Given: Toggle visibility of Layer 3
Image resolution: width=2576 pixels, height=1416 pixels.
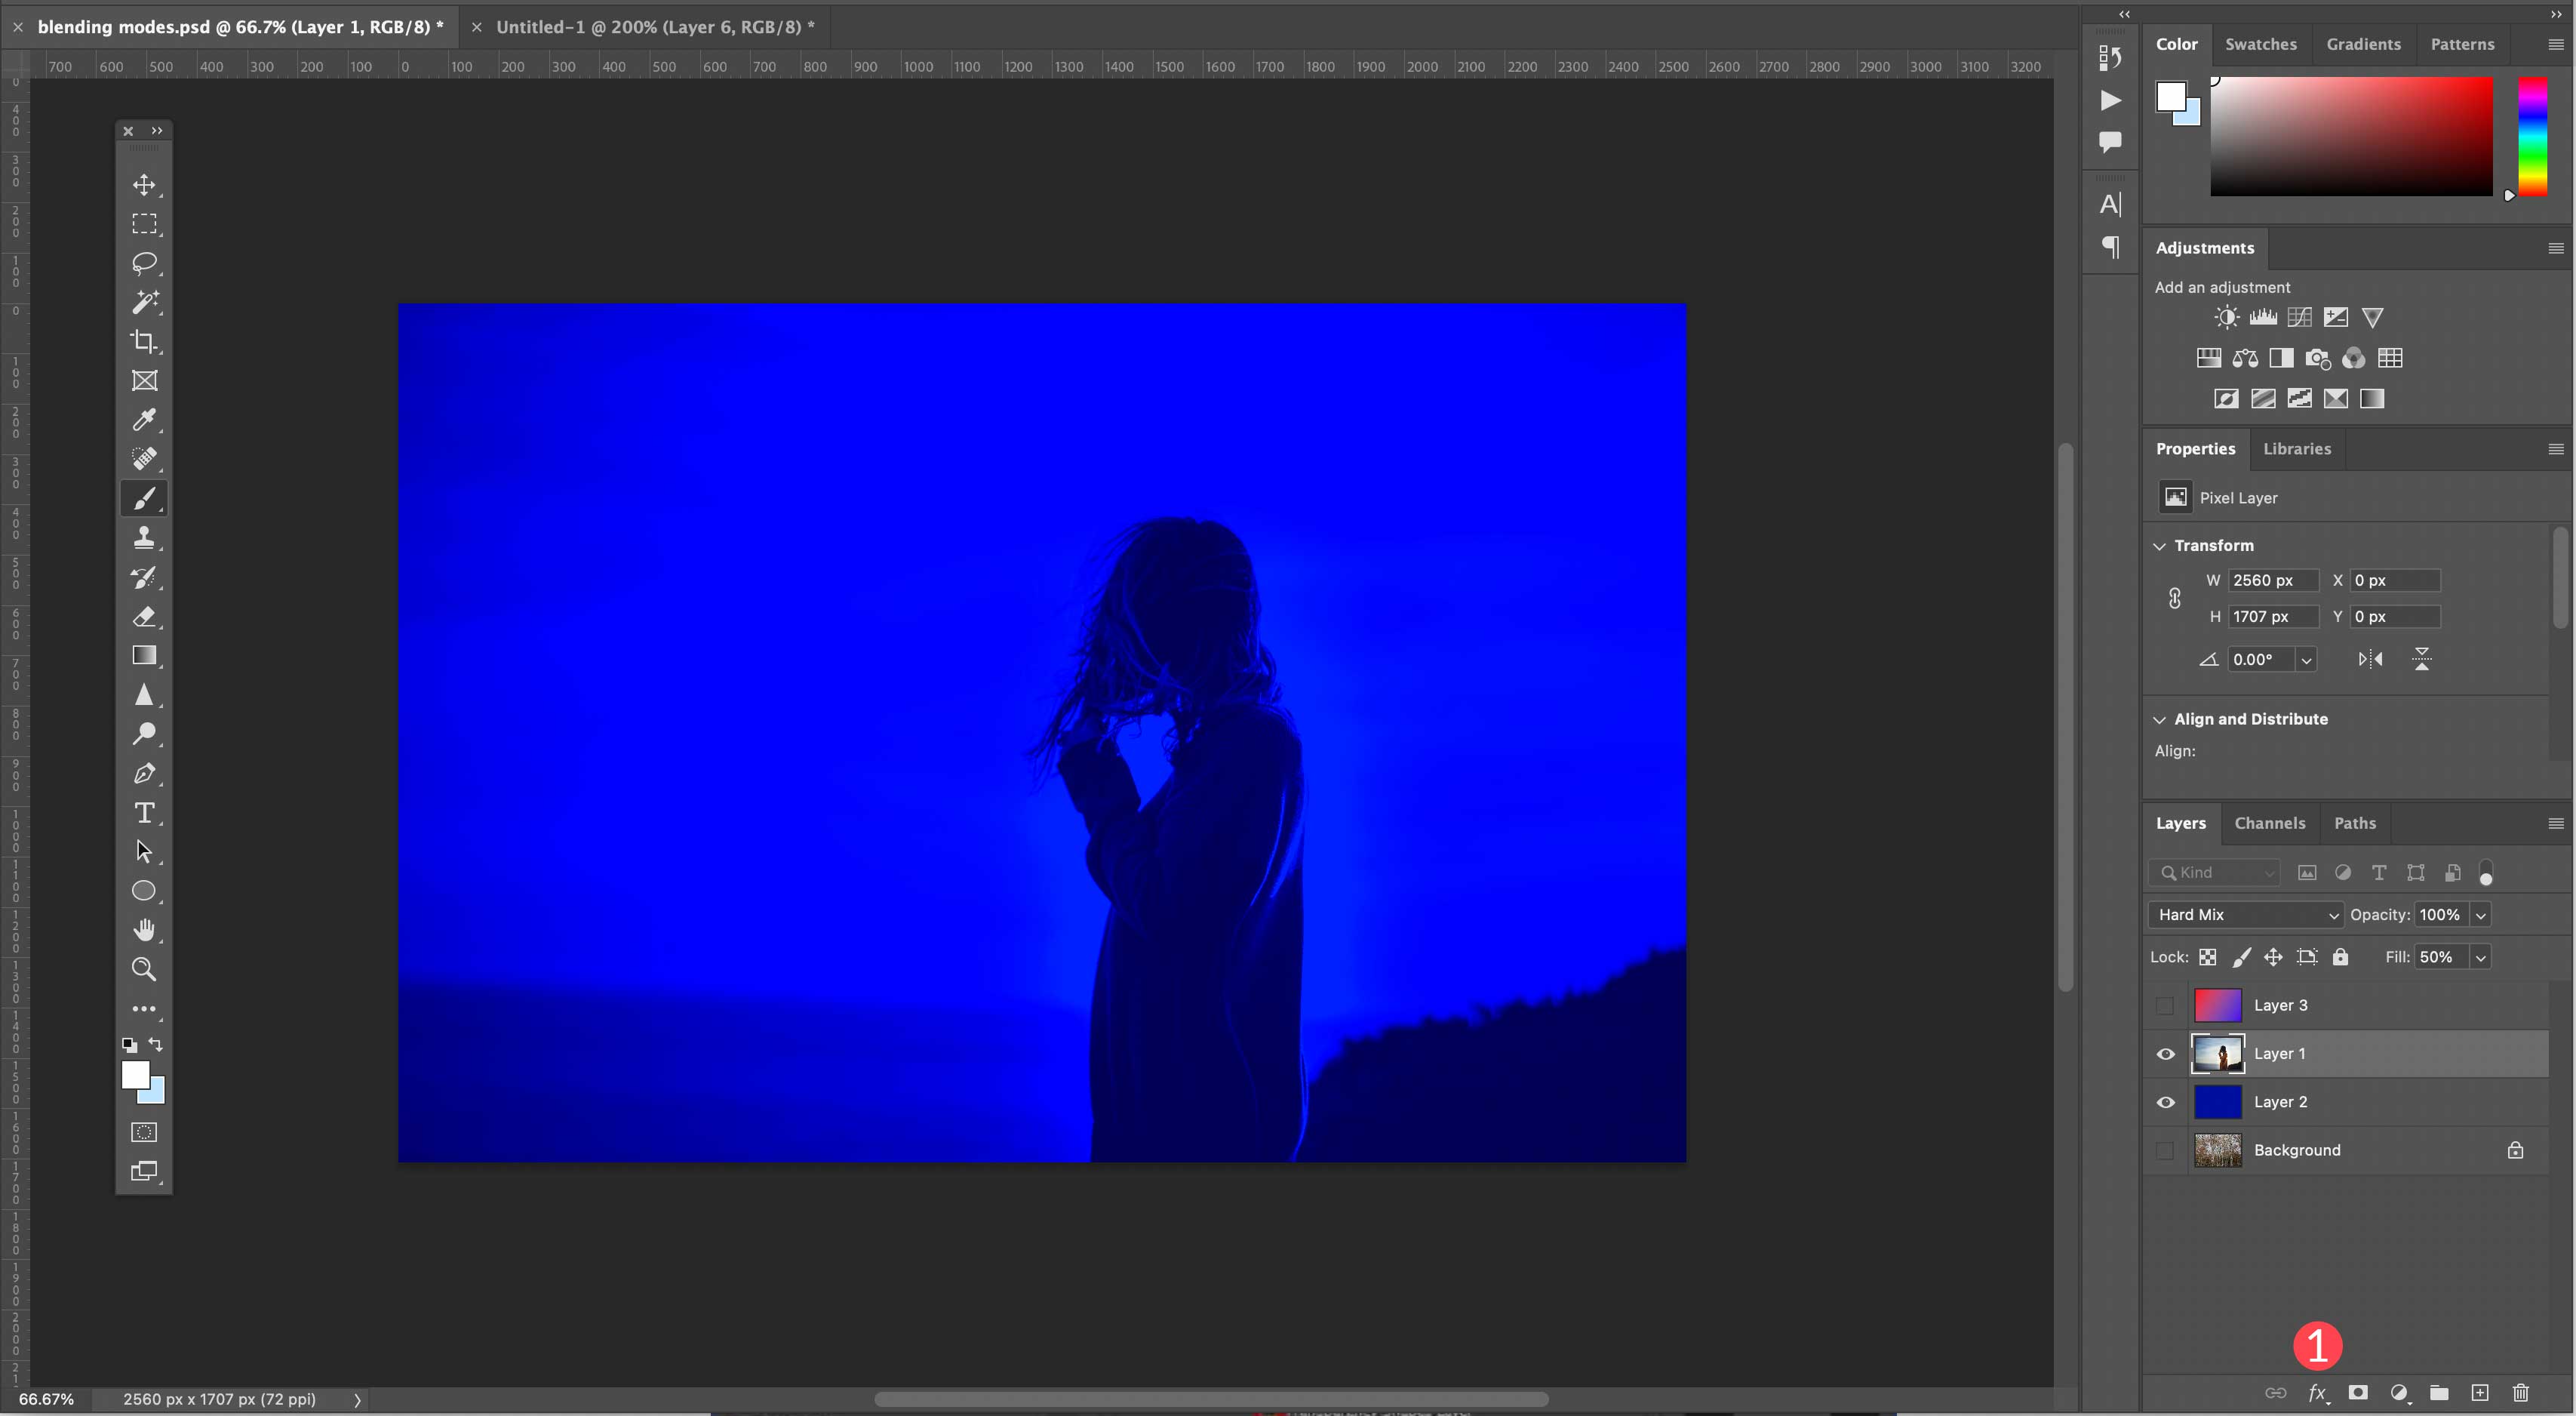Looking at the screenshot, I should pos(2166,1002).
